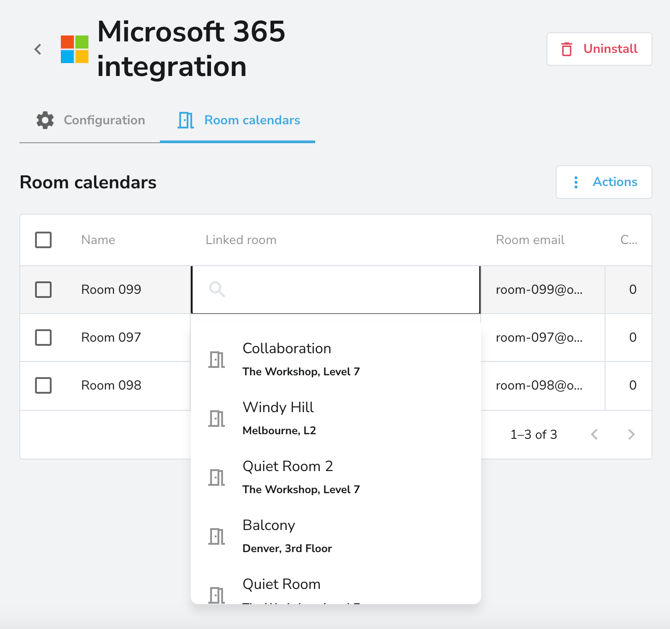The image size is (670, 629).
Task: Click the 1–3 of 3 pagination text
Action: (x=534, y=435)
